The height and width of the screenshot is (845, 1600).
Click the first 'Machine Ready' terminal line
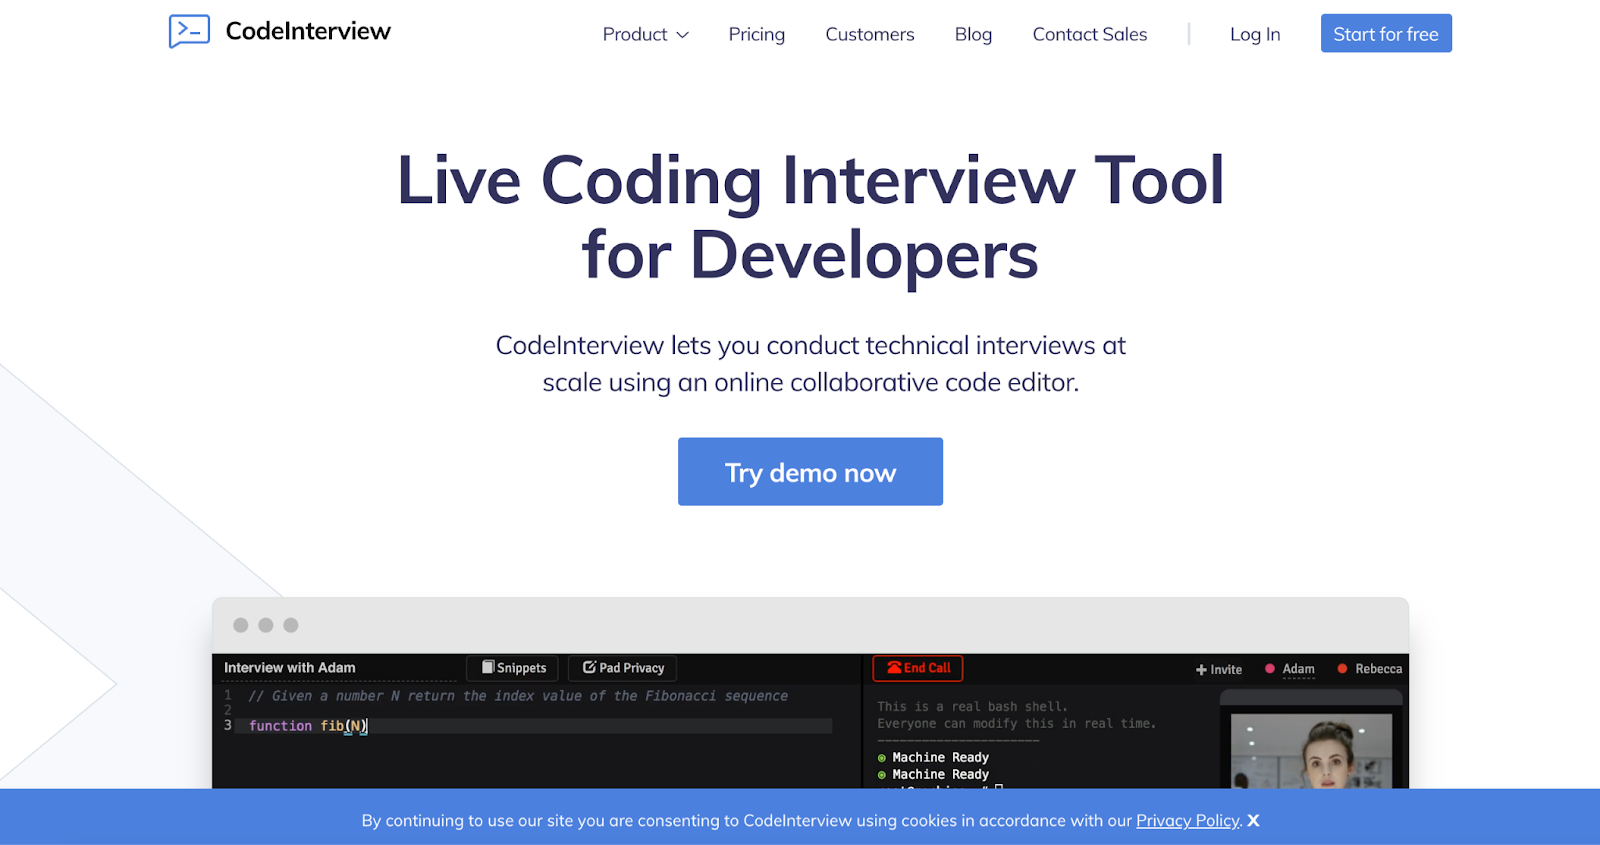(x=940, y=757)
